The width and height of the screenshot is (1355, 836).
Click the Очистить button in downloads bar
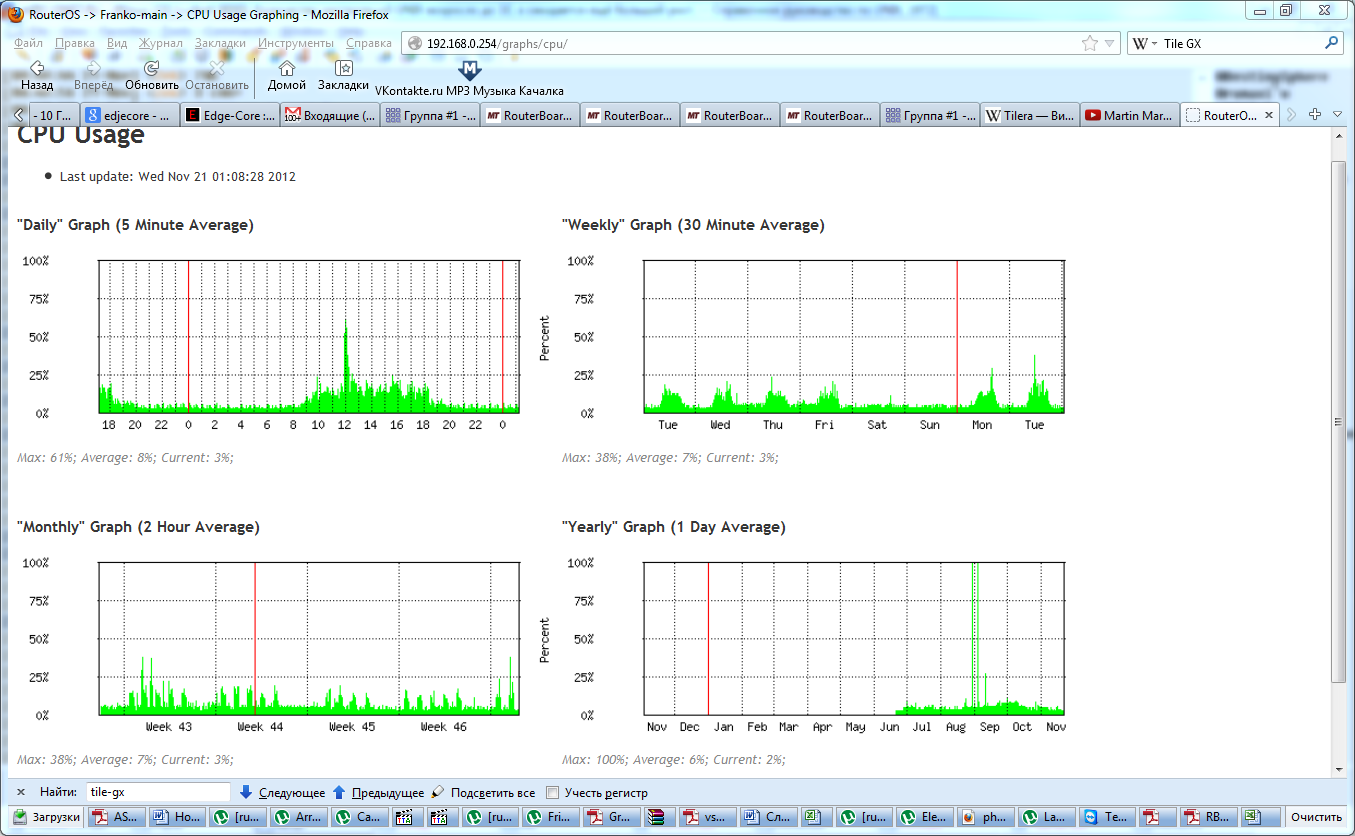[1316, 817]
